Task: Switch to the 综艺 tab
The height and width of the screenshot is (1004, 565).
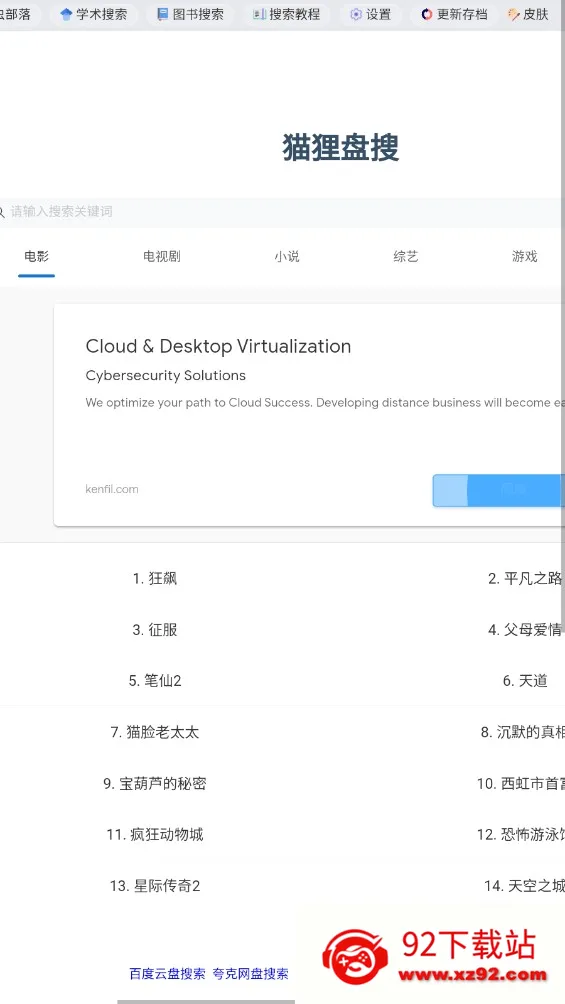Action: [405, 257]
